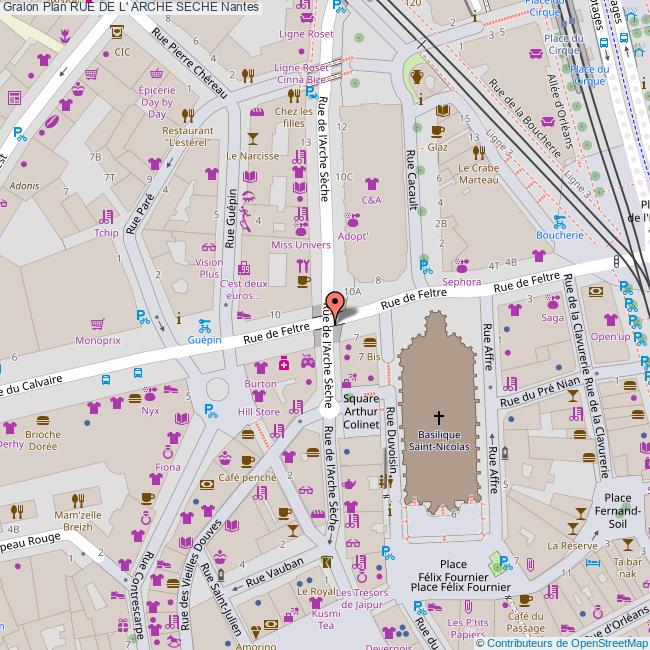This screenshot has height=650, width=650.
Task: Select the Monoprix shopping cart icon
Action: [x=97, y=324]
